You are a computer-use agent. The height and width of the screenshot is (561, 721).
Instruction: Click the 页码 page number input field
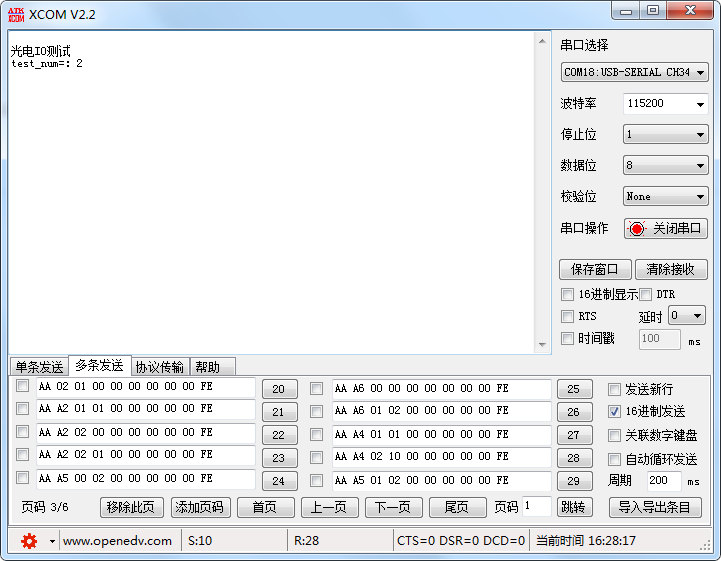(537, 507)
